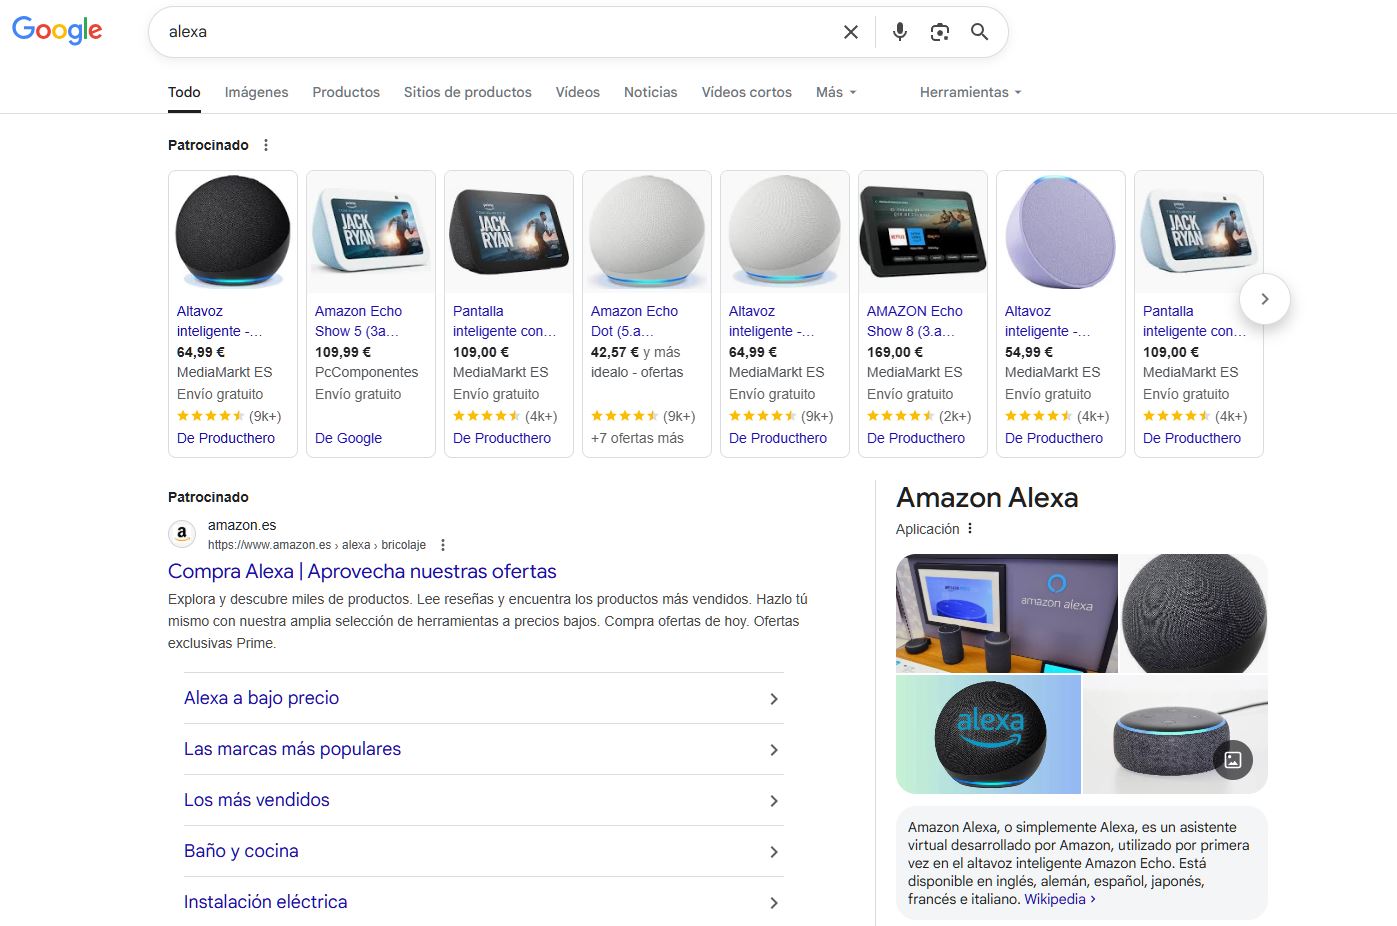Image resolution: width=1397 pixels, height=926 pixels.
Task: Open close-up dark fabric Echo Dot panel image
Action: coord(1194,613)
